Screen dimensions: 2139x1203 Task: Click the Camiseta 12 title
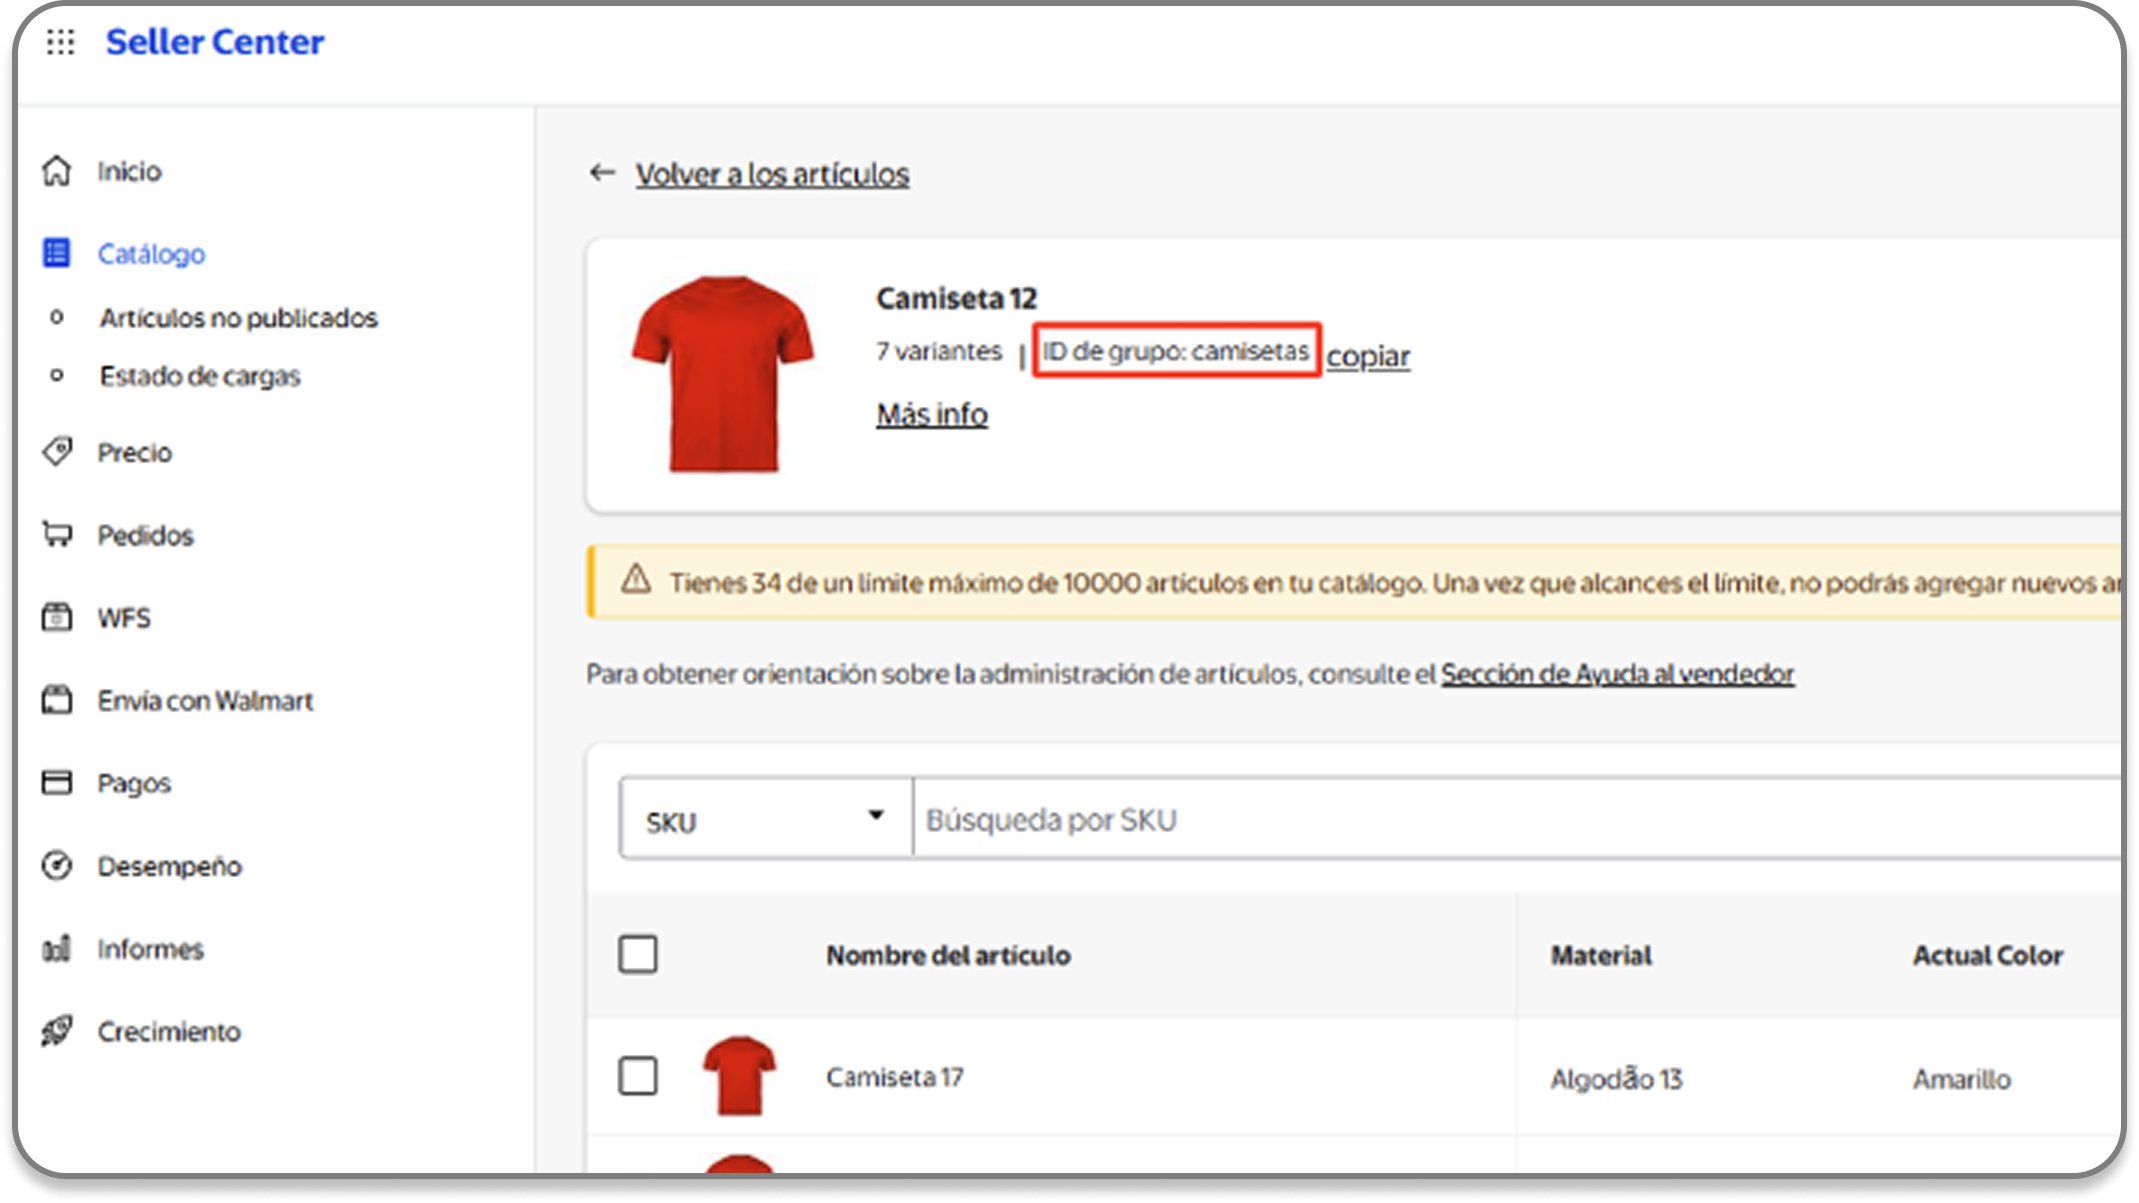pos(956,299)
